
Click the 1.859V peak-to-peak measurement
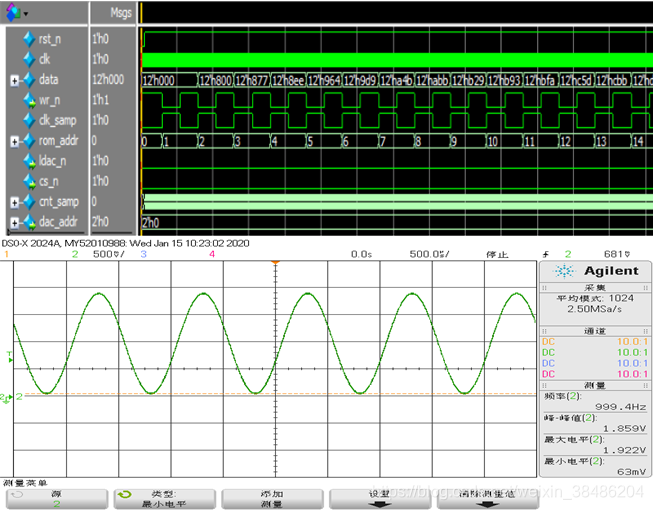[625, 428]
